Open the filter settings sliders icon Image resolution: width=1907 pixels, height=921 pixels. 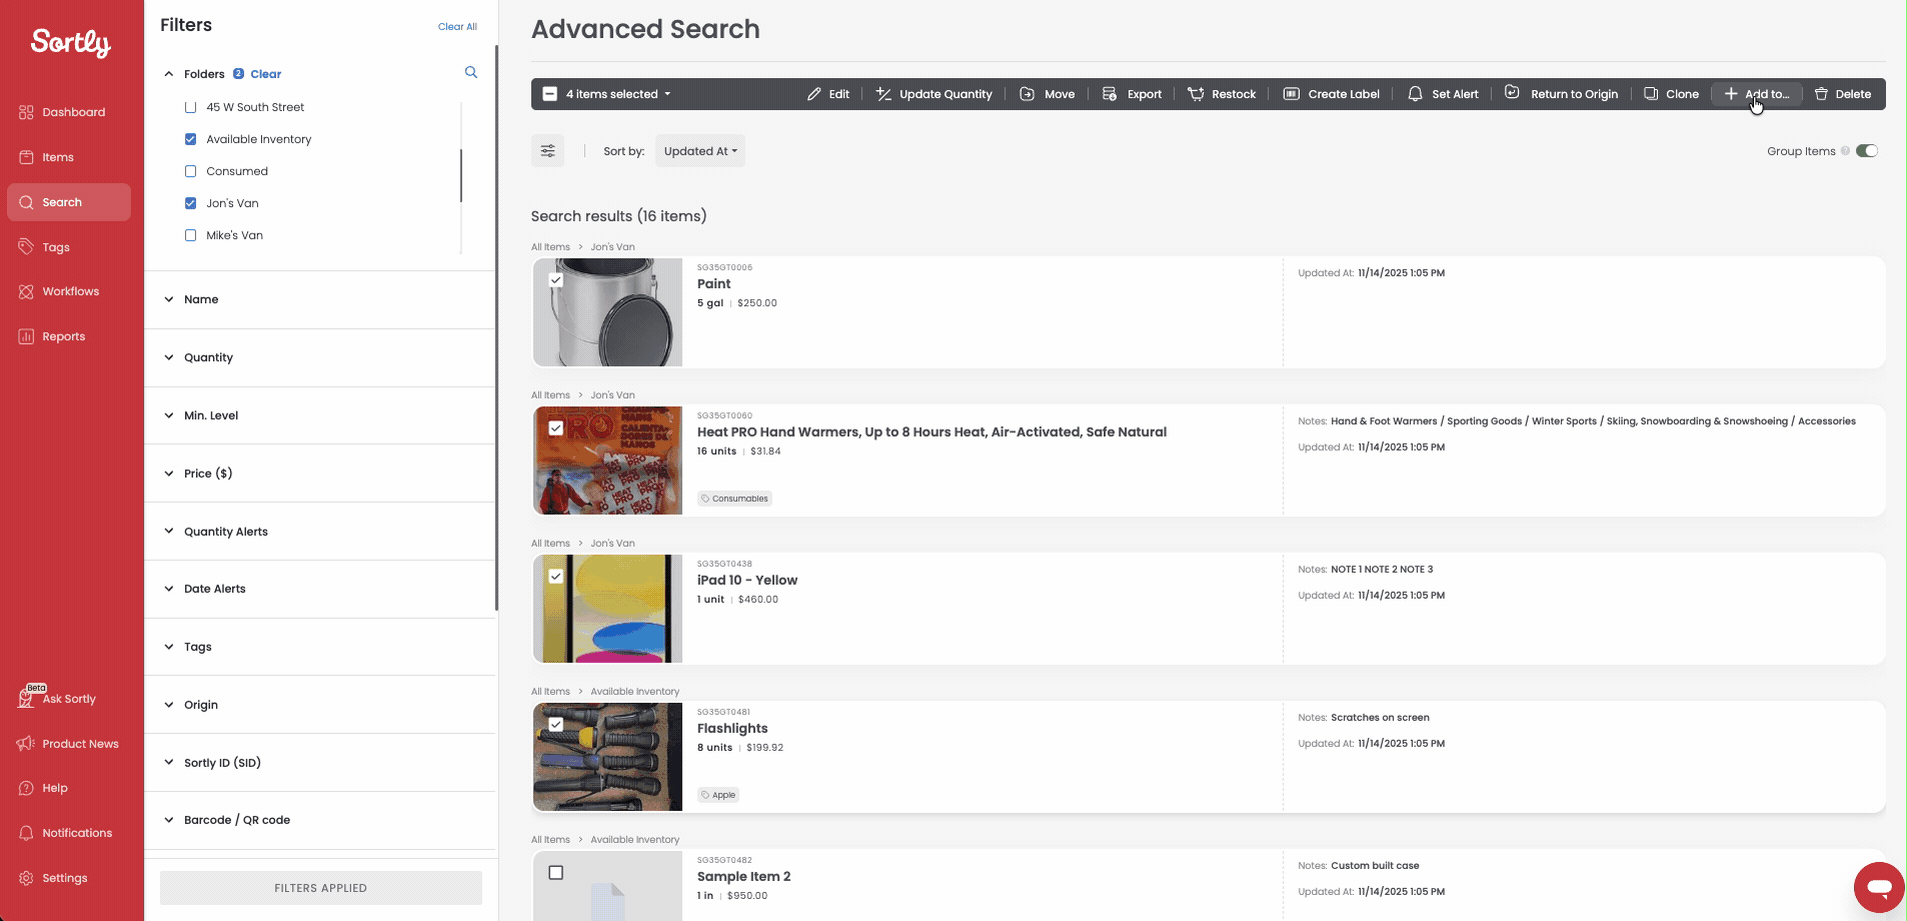(548, 151)
